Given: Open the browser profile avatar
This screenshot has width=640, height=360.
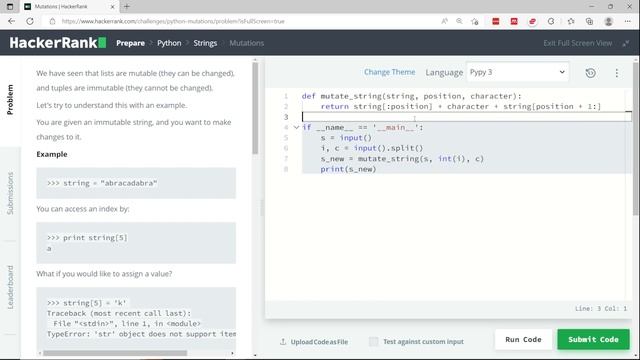Looking at the screenshot, I should (609, 21).
